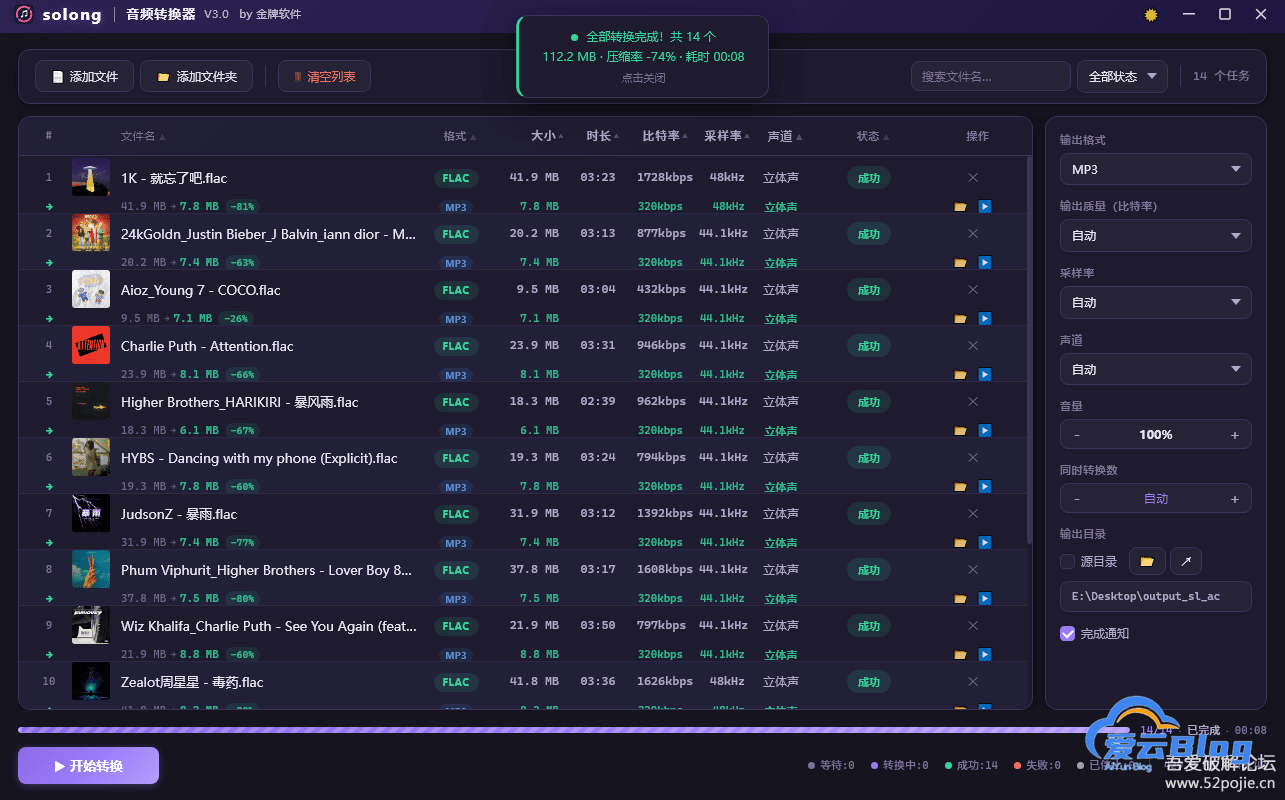The image size is (1285, 800).
Task: Play the converted 24kGoldn track
Action: coord(985,263)
